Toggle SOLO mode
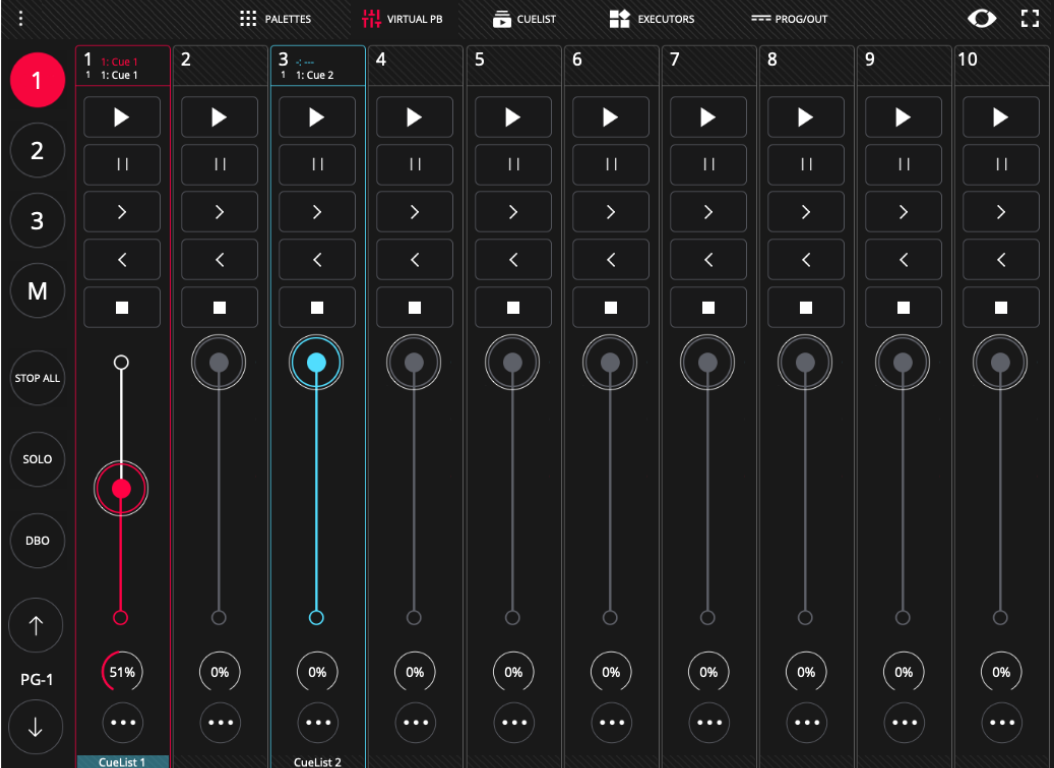1054x768 pixels. [37, 459]
